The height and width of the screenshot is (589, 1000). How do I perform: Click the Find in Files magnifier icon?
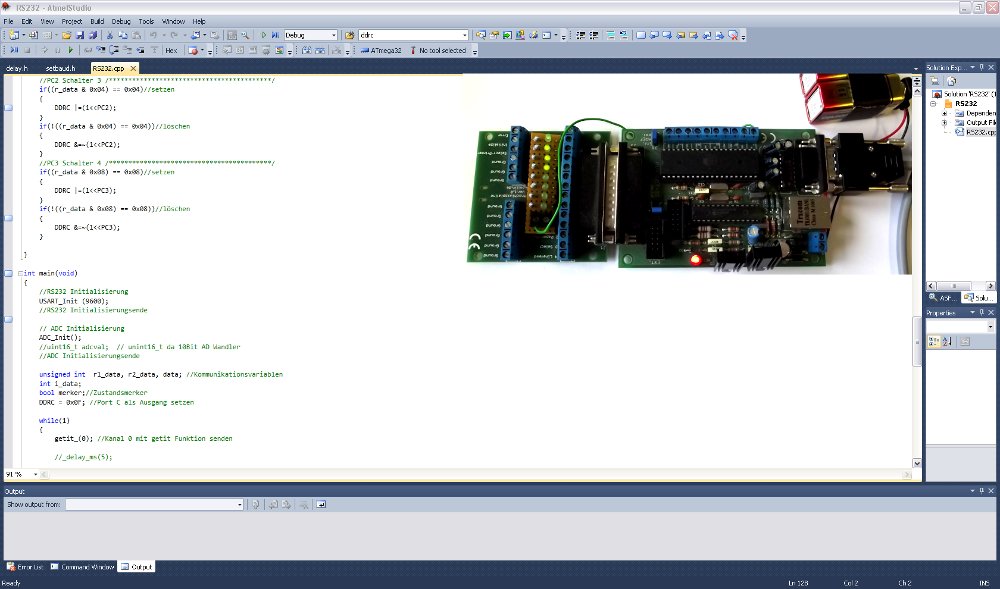pos(246,35)
